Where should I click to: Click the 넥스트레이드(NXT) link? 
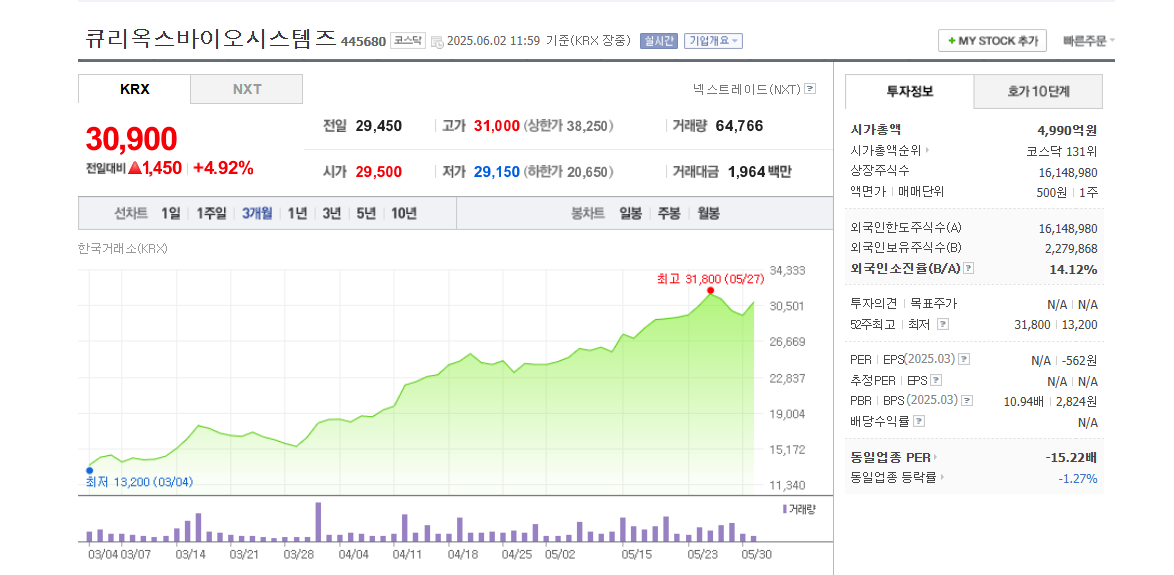[x=747, y=89]
